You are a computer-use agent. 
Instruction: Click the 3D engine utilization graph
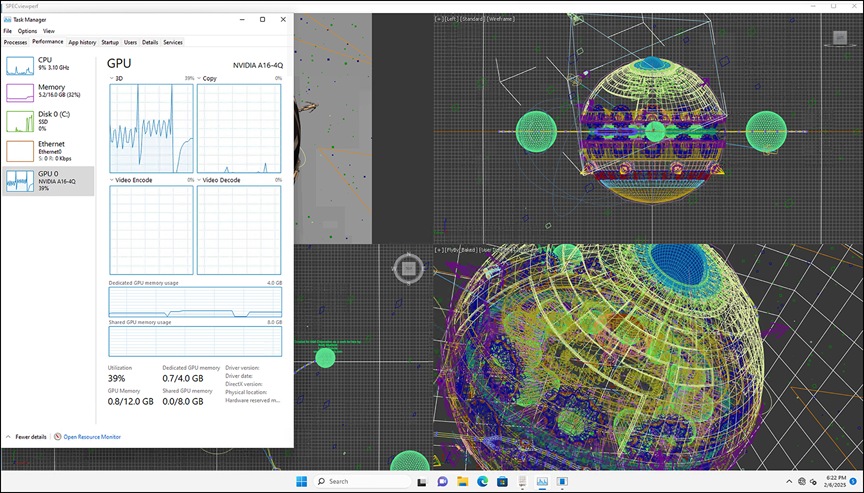(152, 128)
